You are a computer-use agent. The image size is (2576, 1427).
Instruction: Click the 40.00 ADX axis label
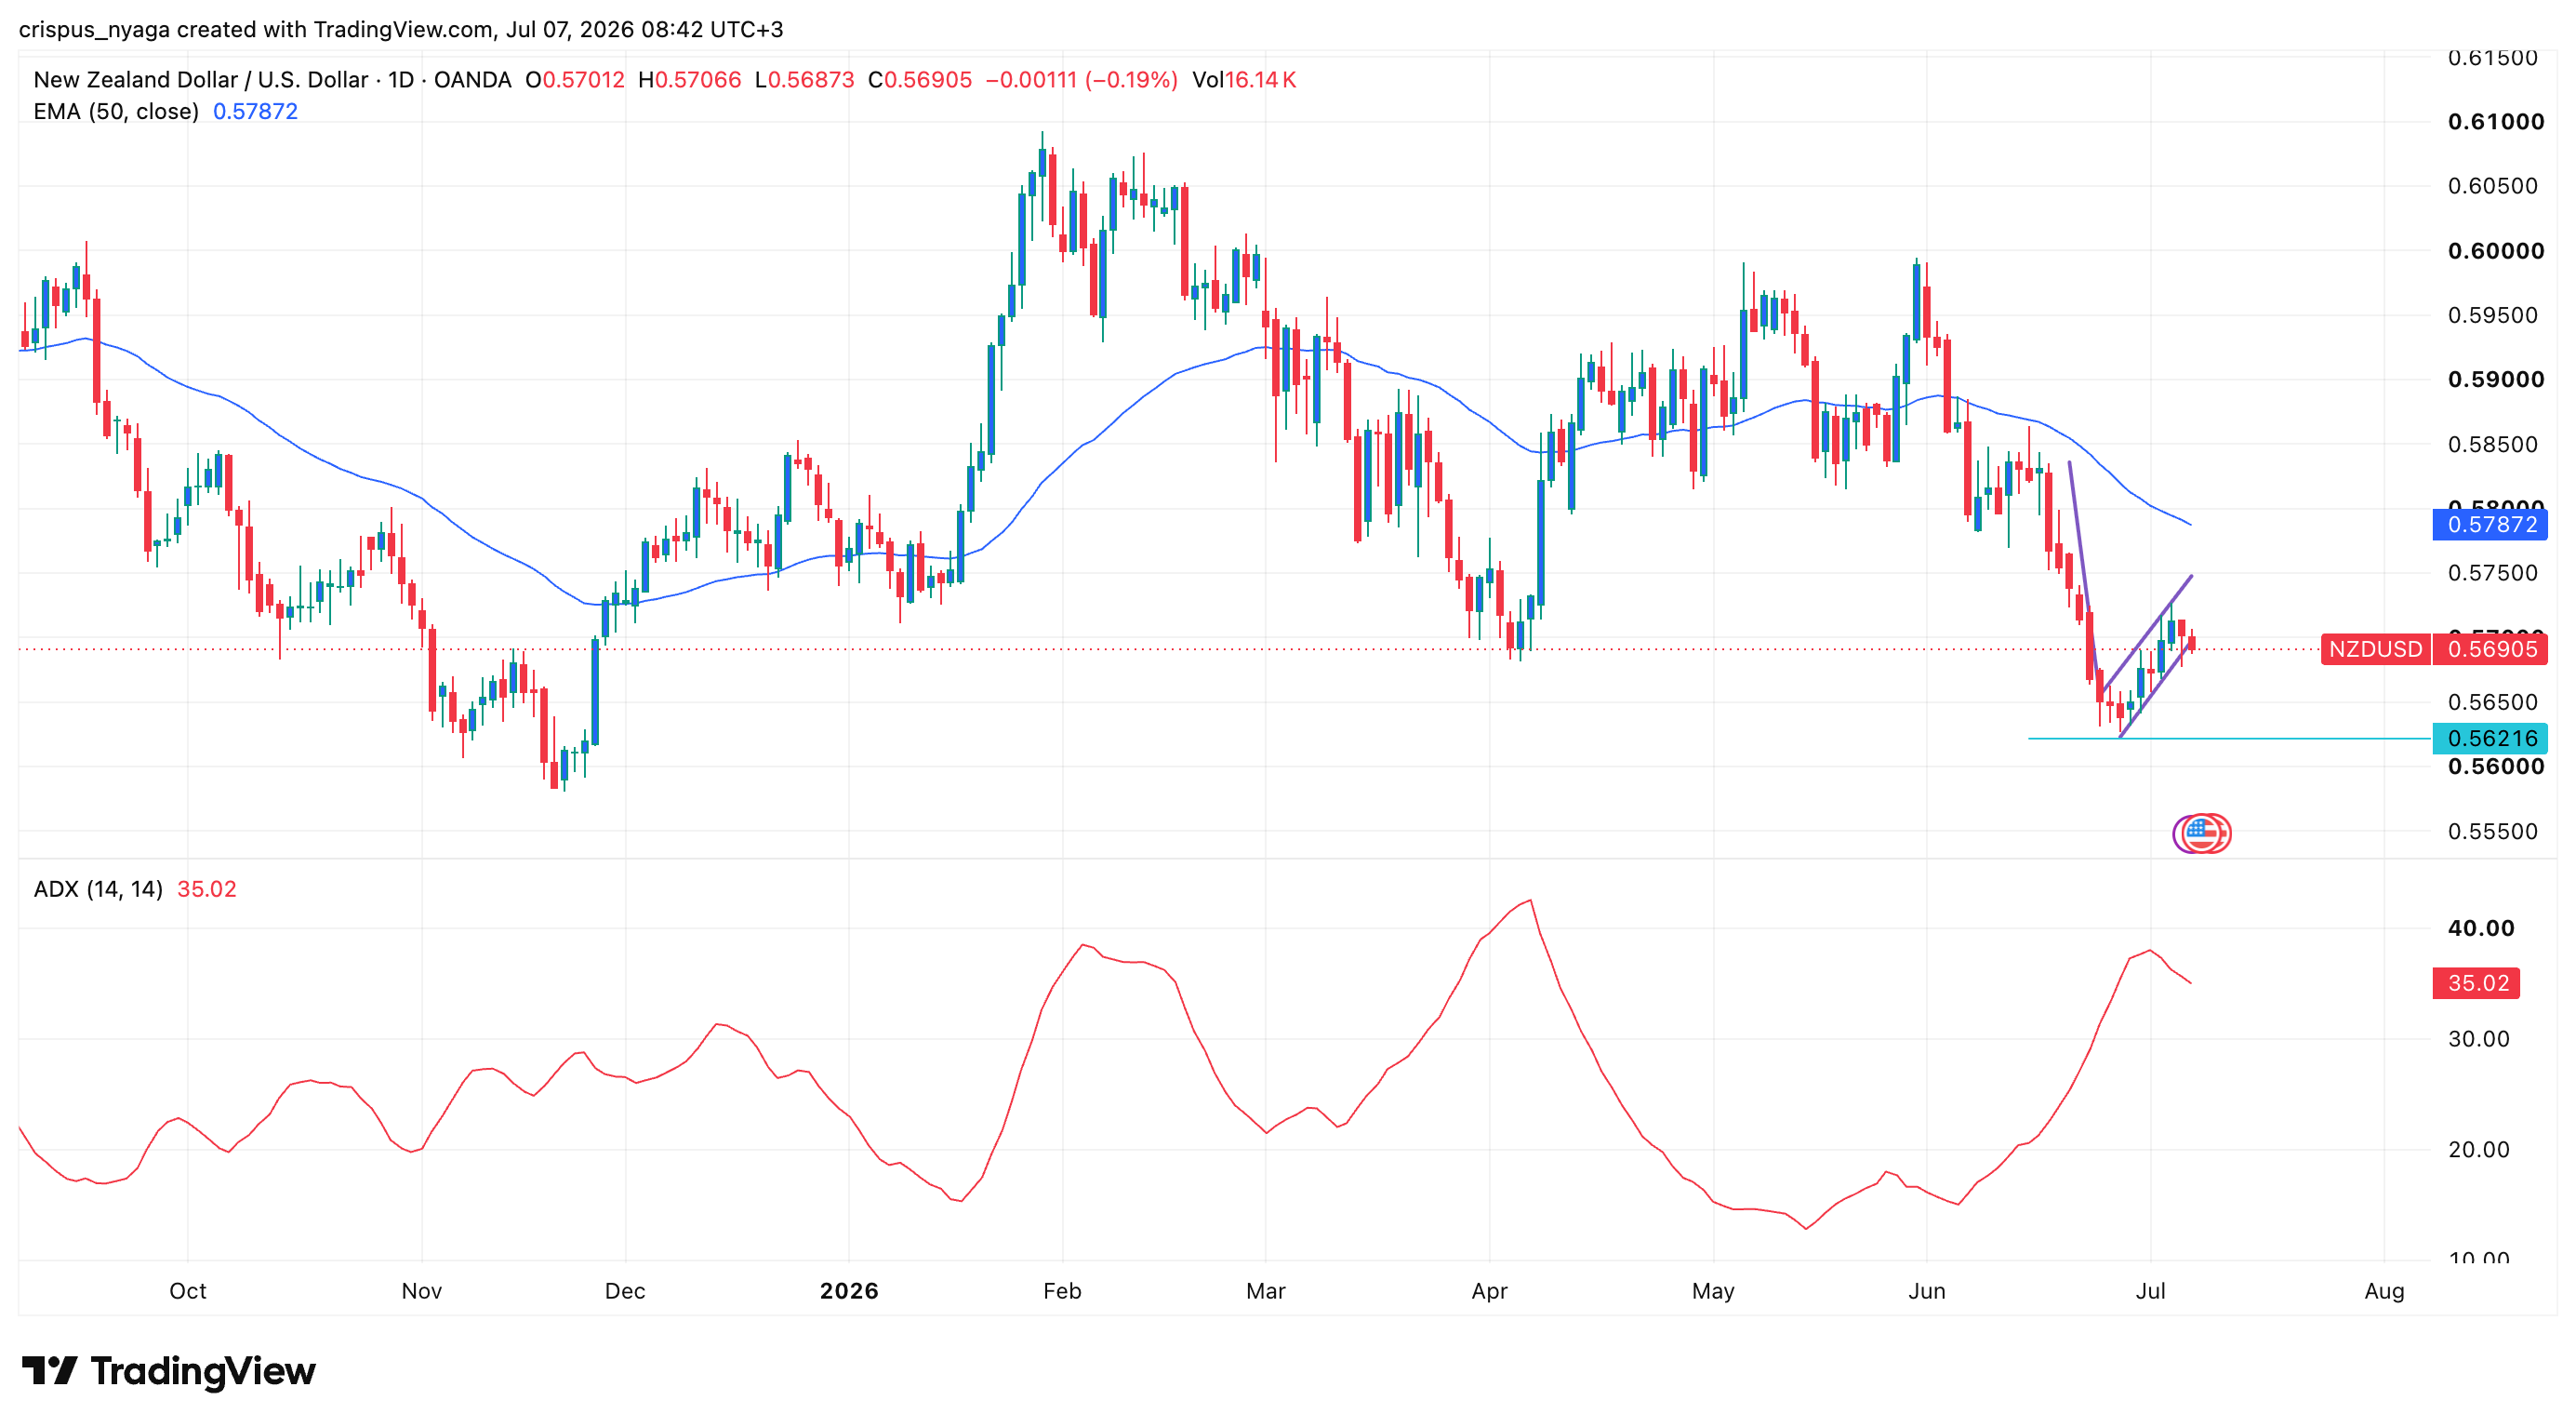tap(2481, 928)
